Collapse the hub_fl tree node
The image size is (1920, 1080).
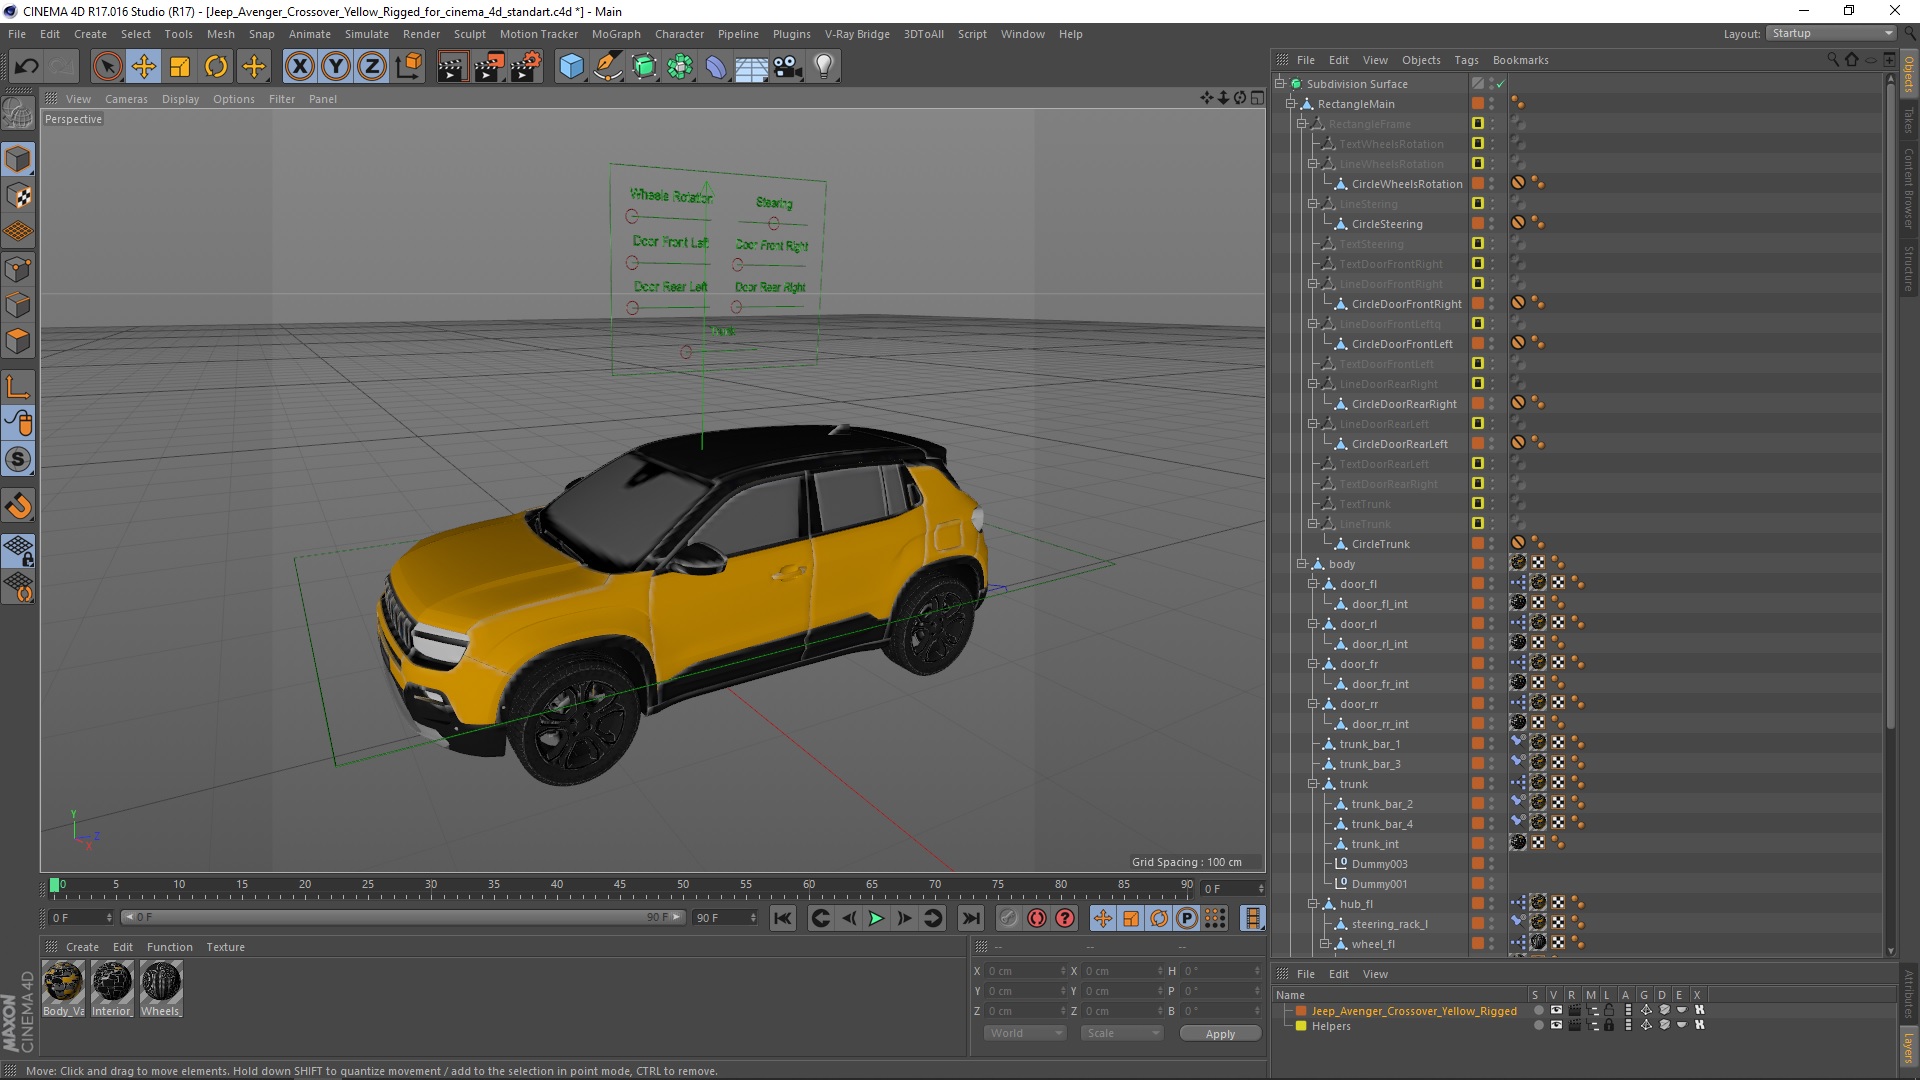click(x=1313, y=904)
